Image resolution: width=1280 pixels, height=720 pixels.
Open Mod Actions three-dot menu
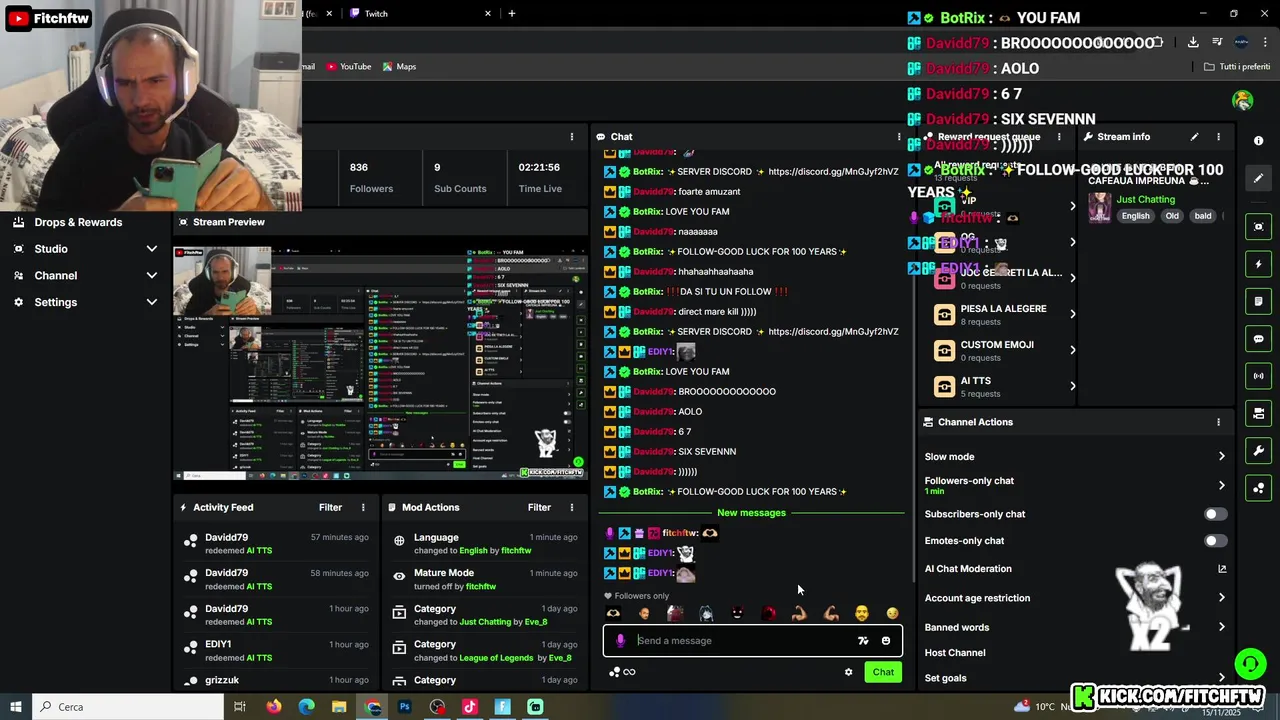(572, 507)
